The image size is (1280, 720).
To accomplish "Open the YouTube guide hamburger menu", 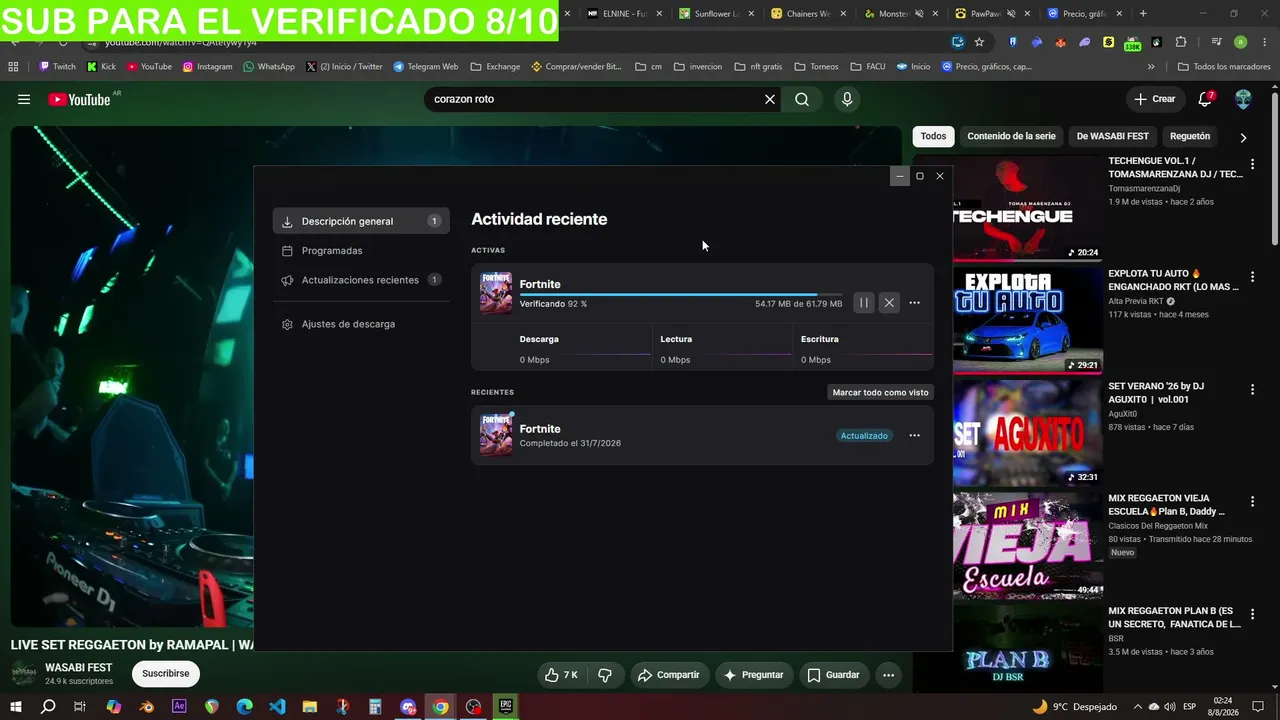I will coord(24,99).
